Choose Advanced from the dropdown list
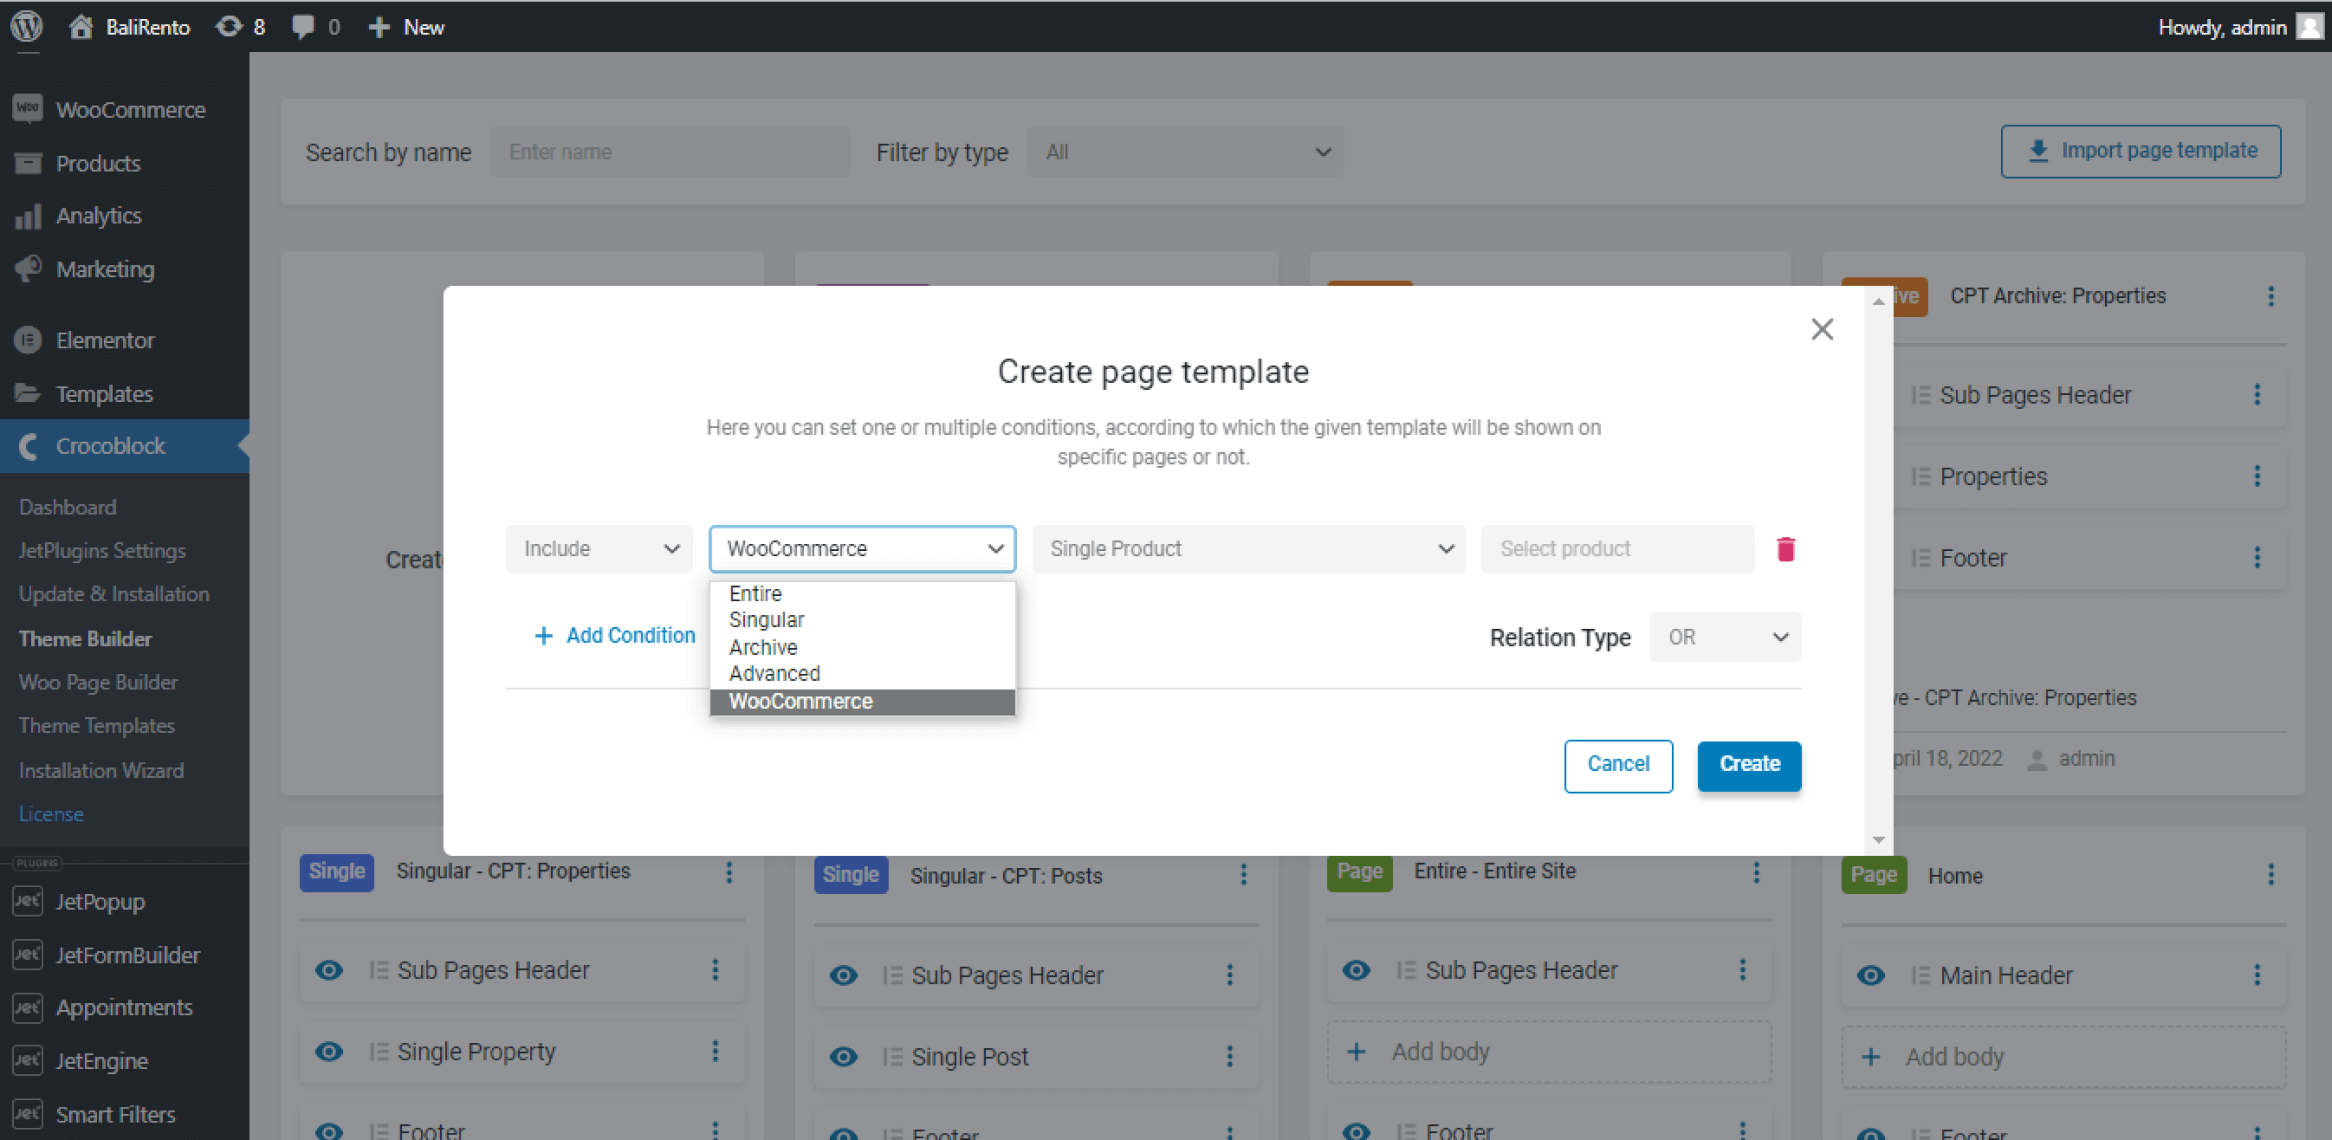 point(862,674)
